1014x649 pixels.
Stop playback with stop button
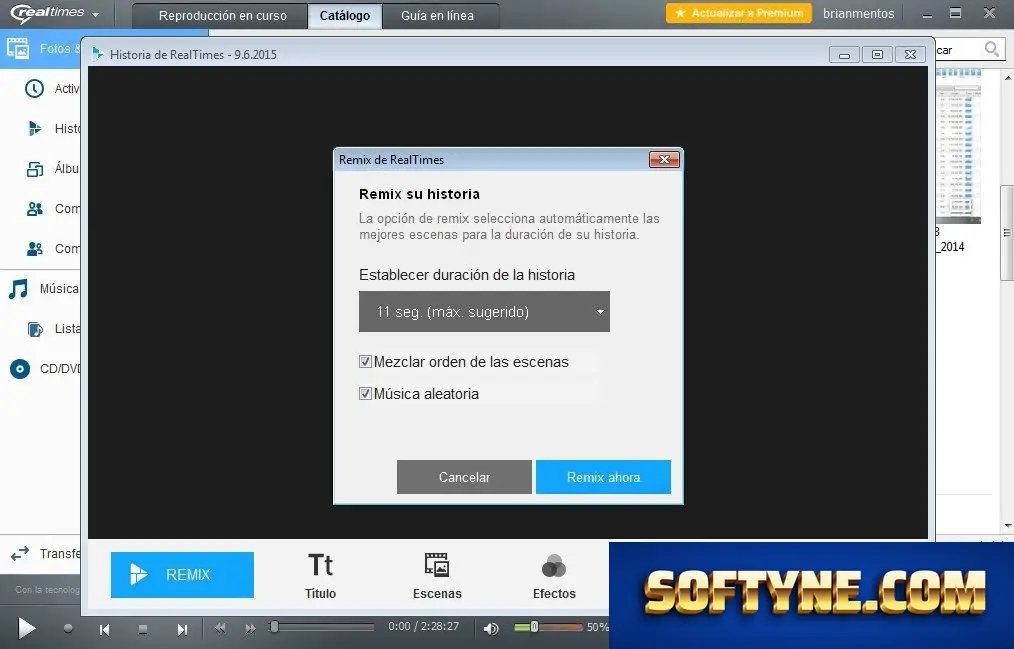(x=143, y=629)
